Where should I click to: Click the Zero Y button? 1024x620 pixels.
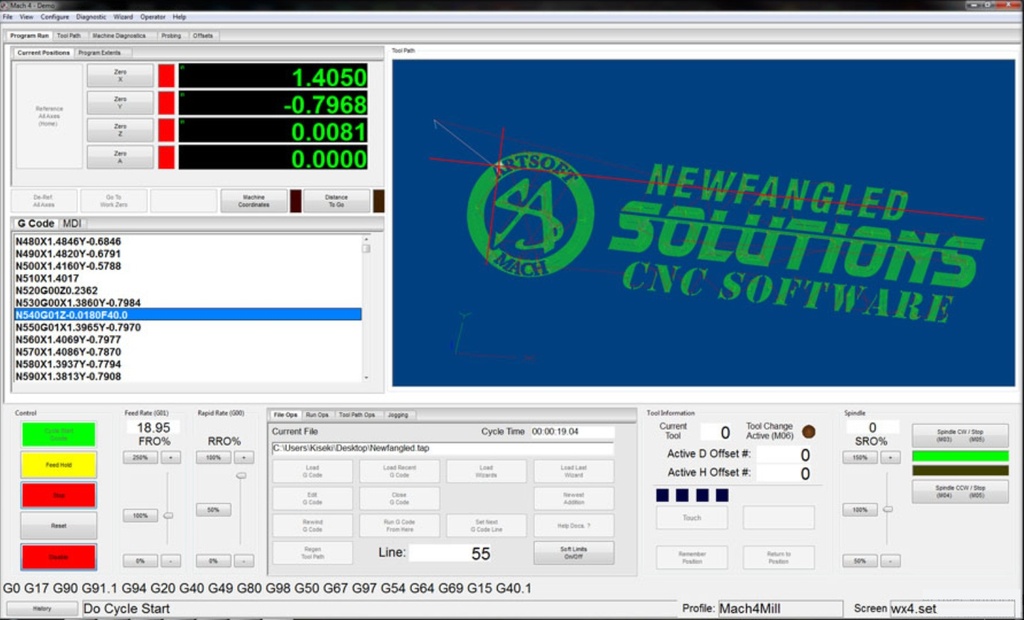(120, 103)
